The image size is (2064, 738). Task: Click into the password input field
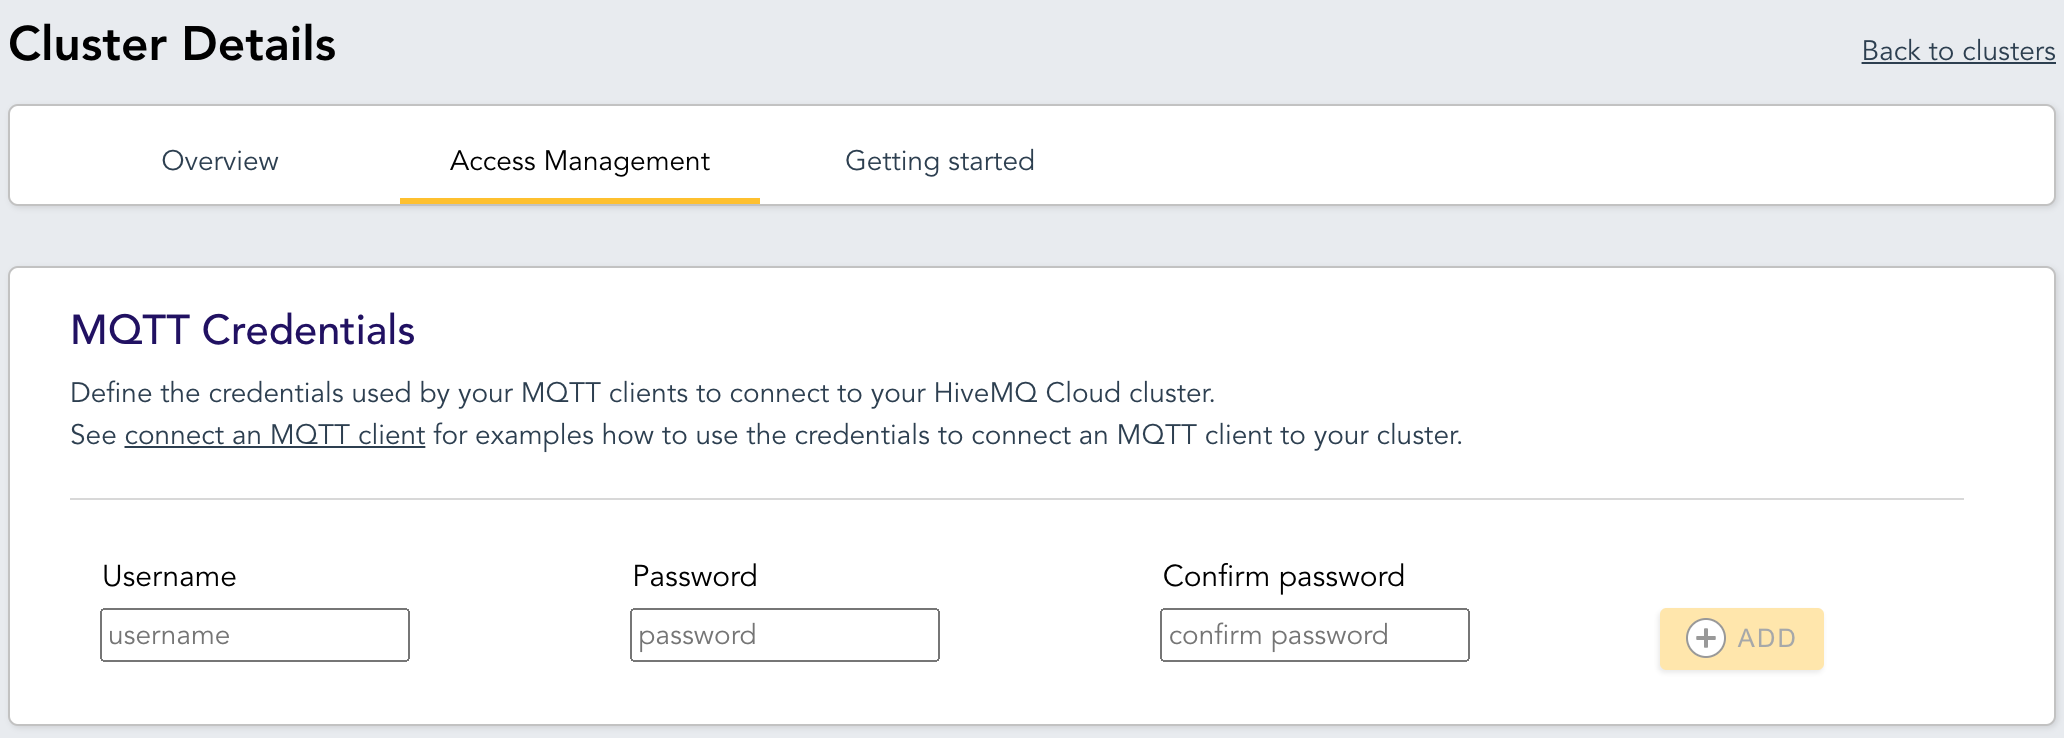click(x=785, y=635)
